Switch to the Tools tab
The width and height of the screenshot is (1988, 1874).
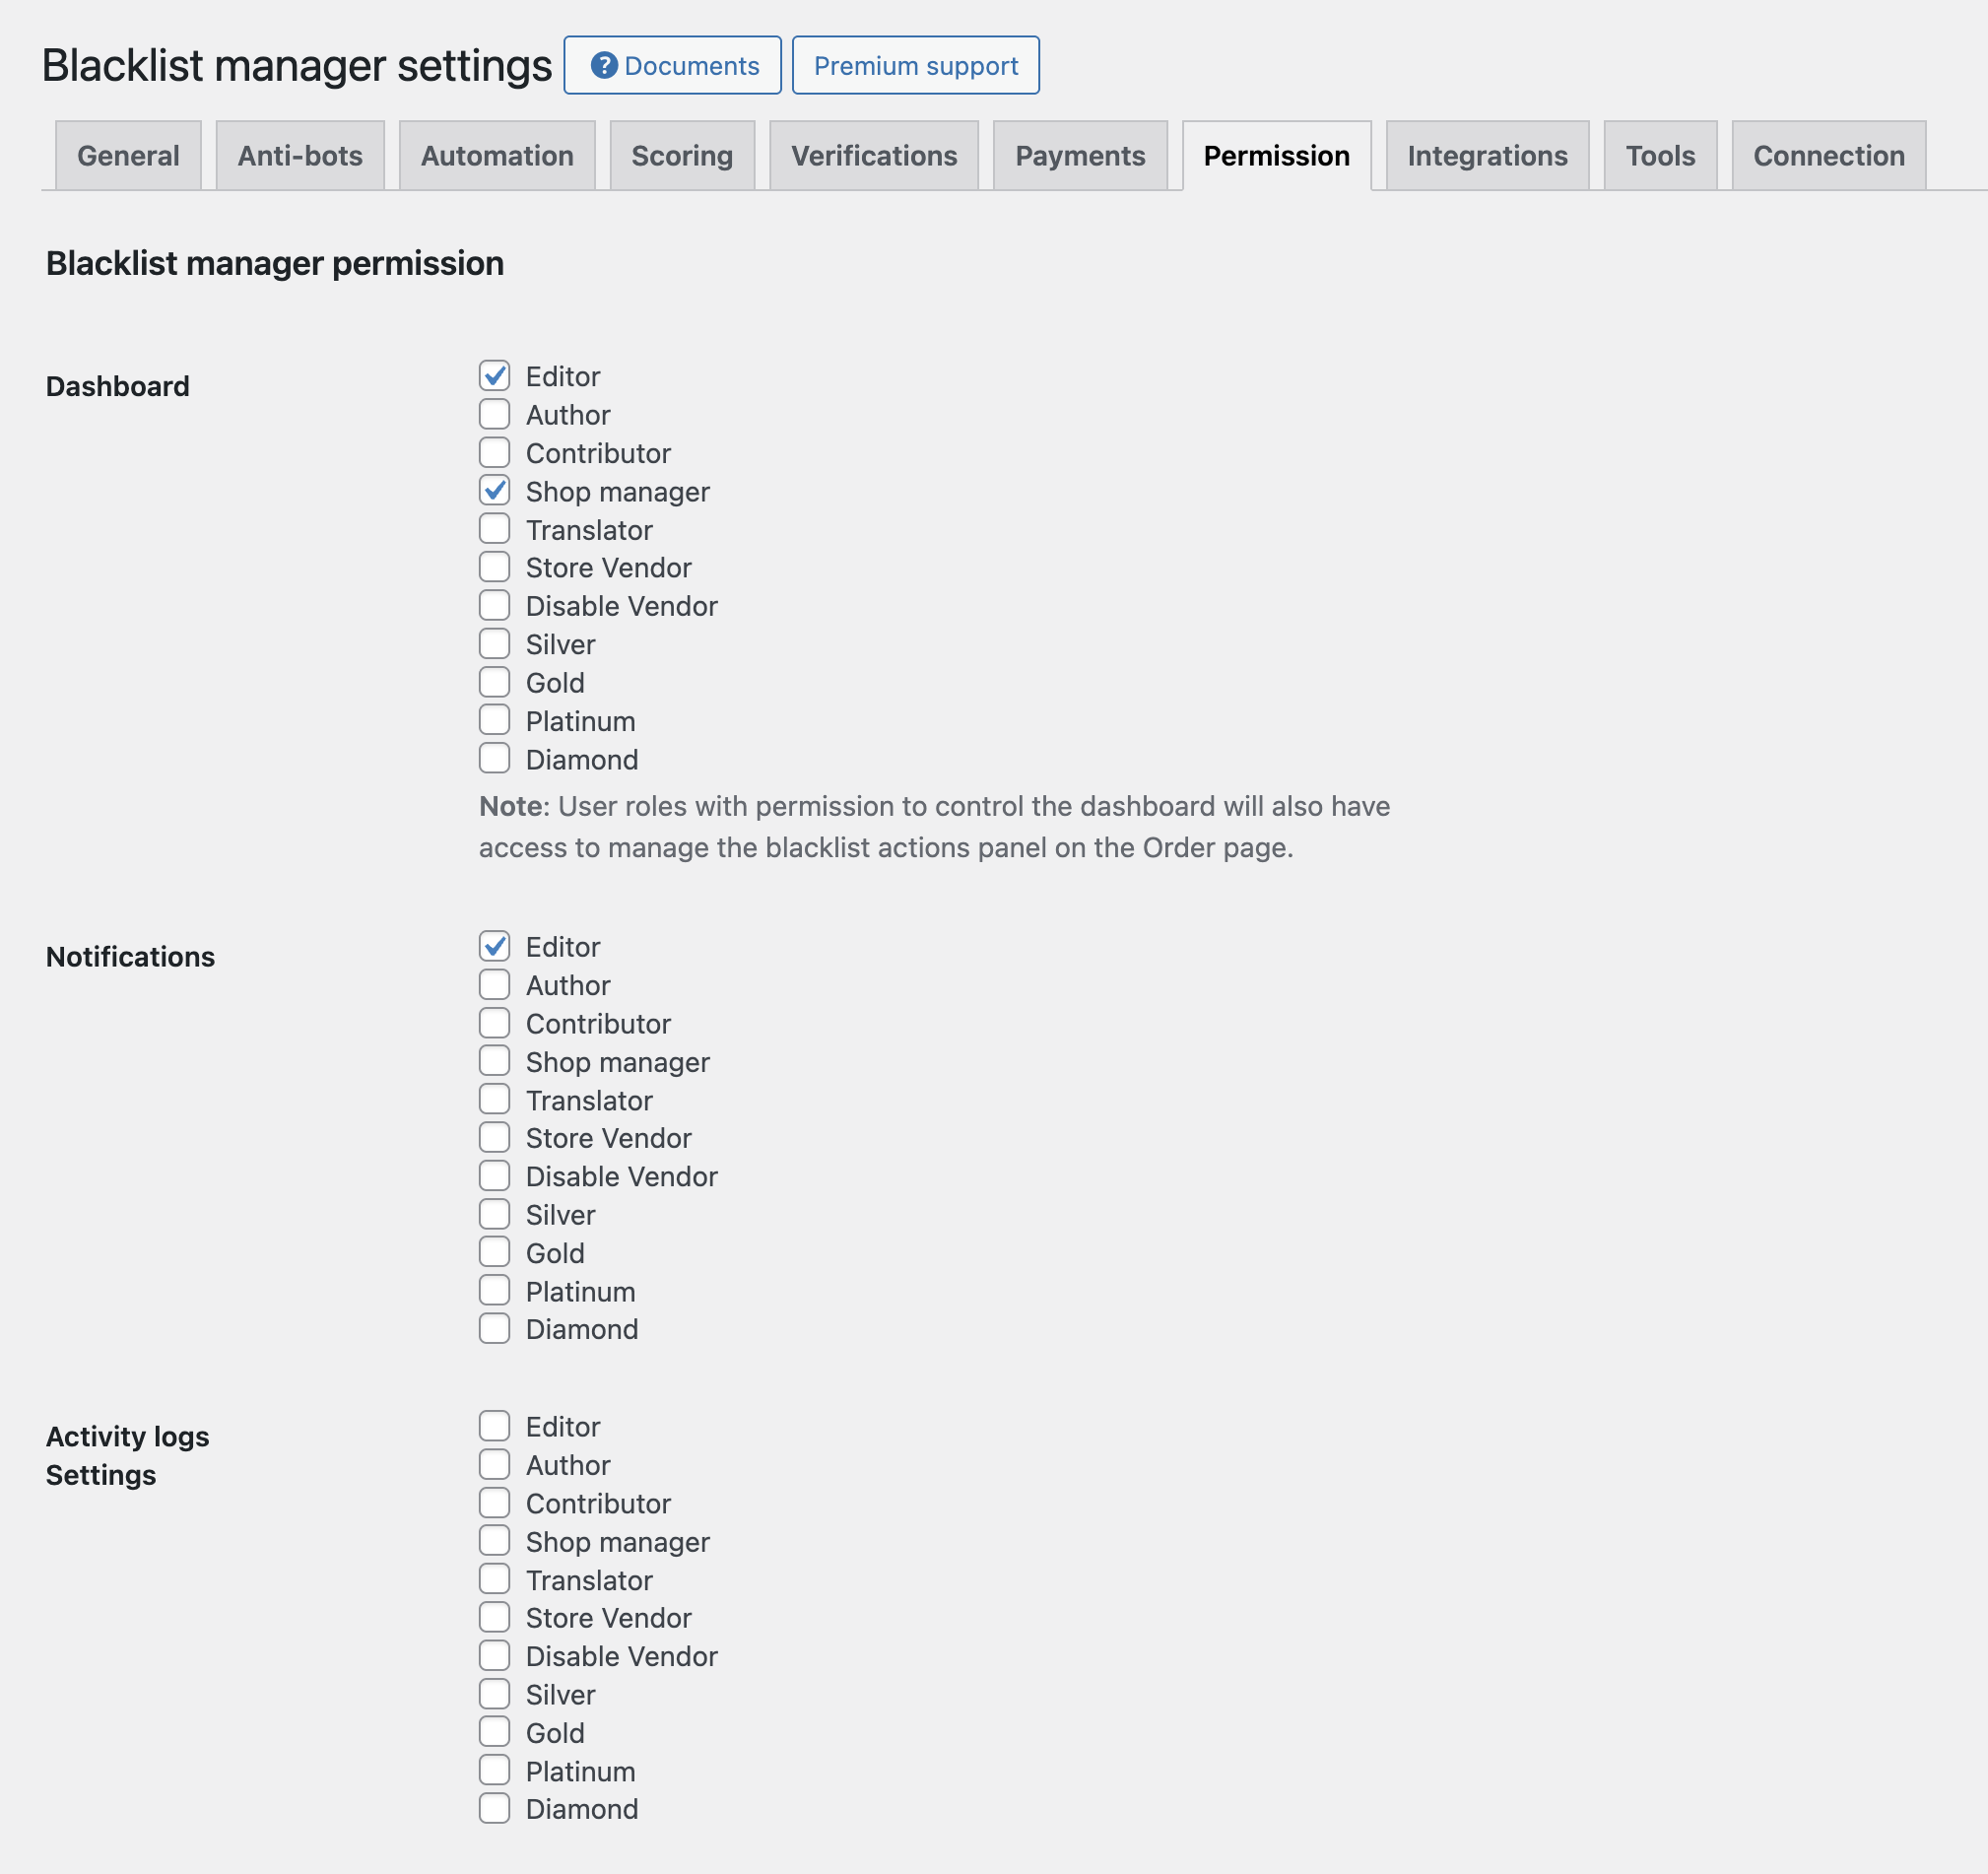pyautogui.click(x=1660, y=156)
